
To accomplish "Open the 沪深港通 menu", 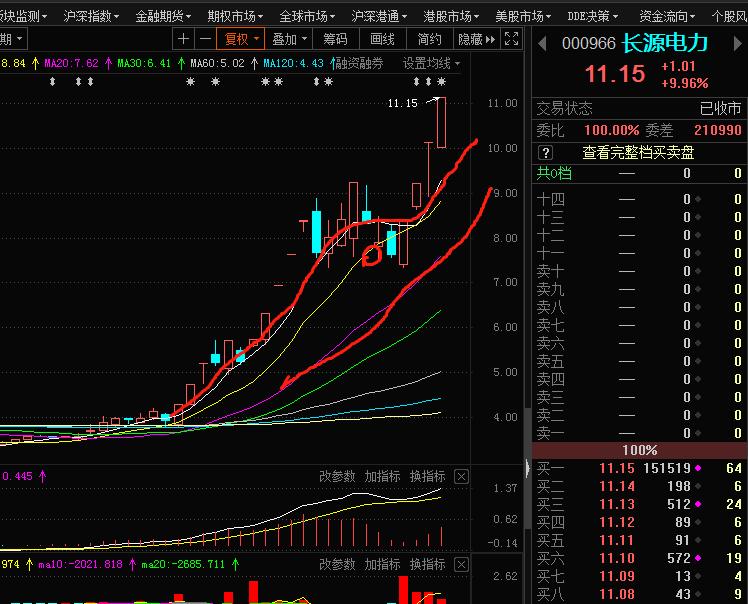I will point(379,16).
